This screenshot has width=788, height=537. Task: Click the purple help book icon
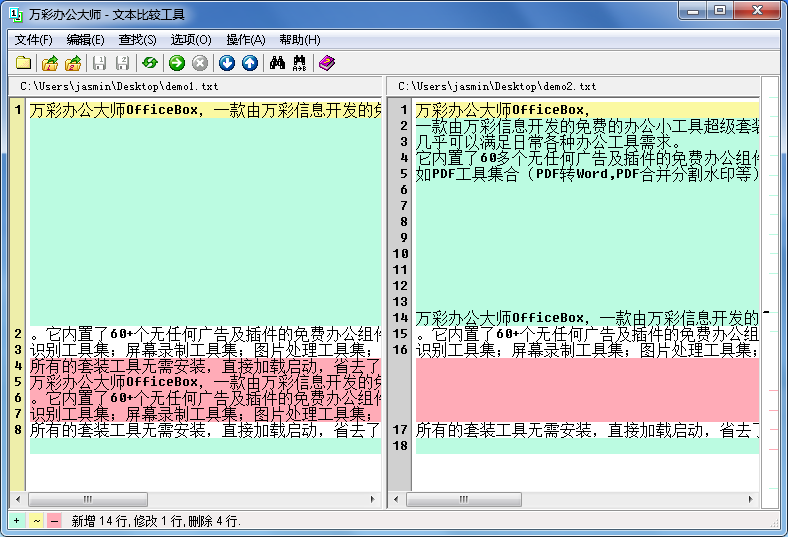point(327,63)
